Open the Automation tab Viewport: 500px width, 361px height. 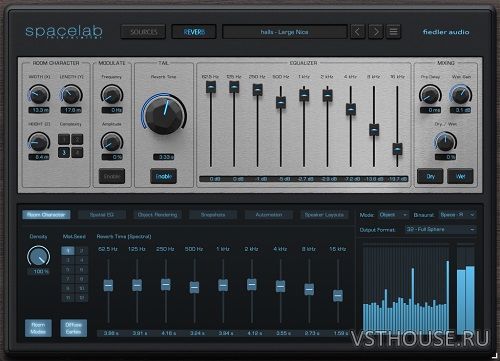click(x=269, y=215)
